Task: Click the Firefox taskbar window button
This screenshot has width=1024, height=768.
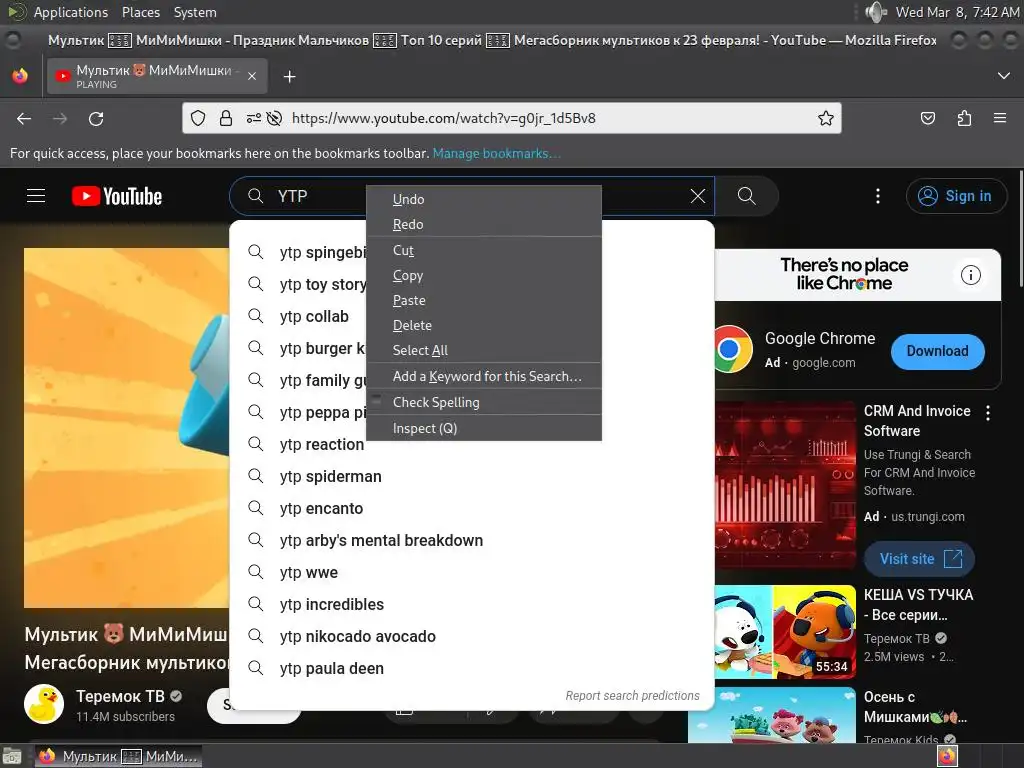Action: tap(118, 756)
